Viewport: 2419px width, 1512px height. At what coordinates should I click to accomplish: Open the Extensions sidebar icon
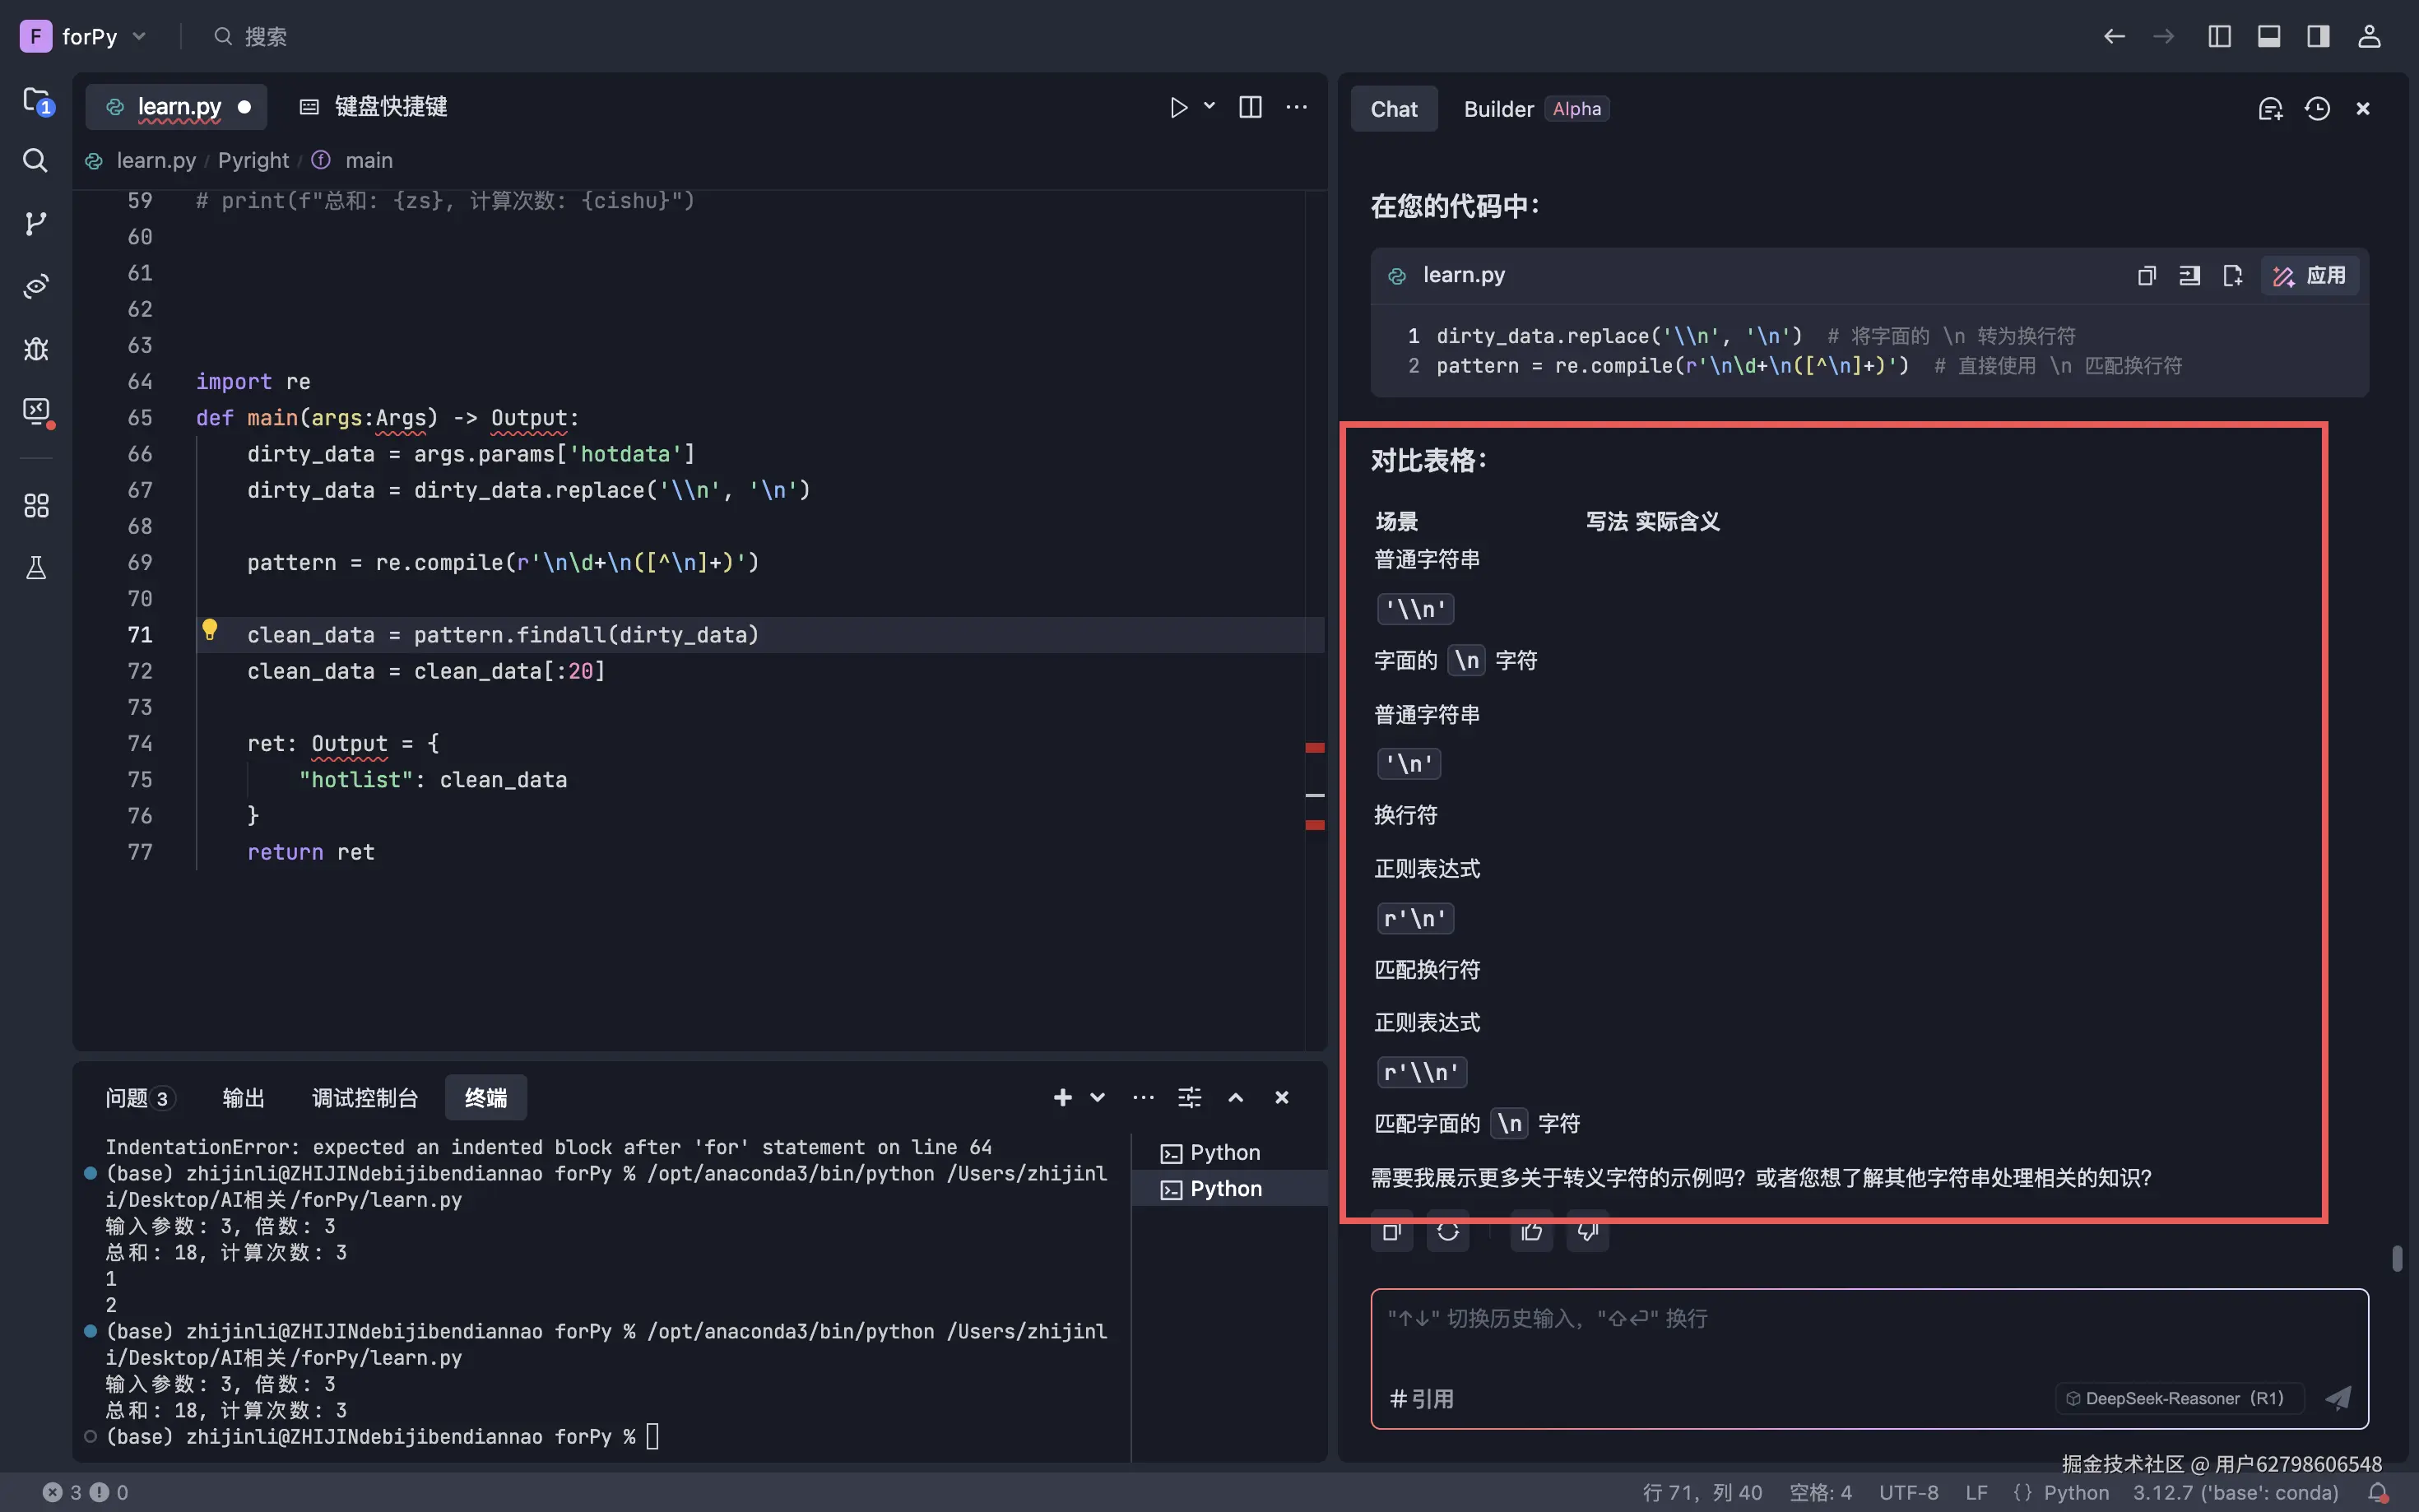[36, 505]
